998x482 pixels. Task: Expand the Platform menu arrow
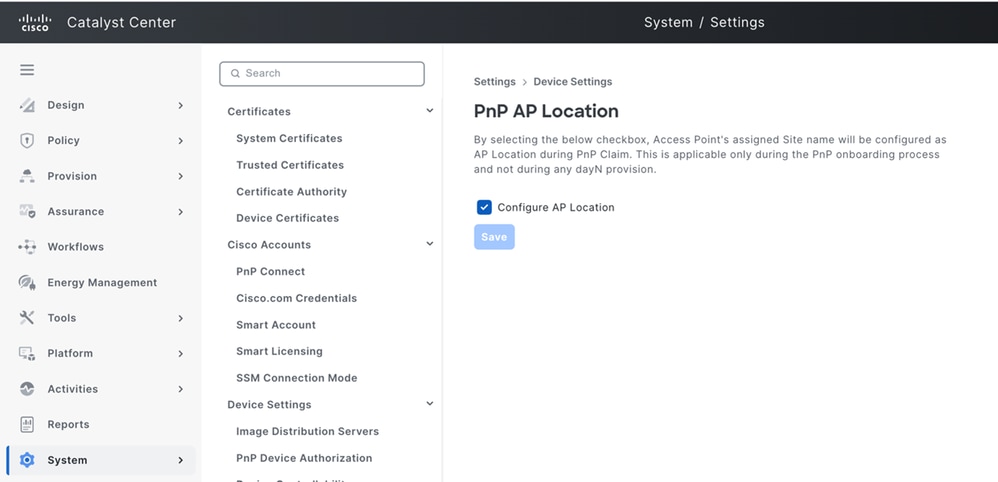[181, 353]
